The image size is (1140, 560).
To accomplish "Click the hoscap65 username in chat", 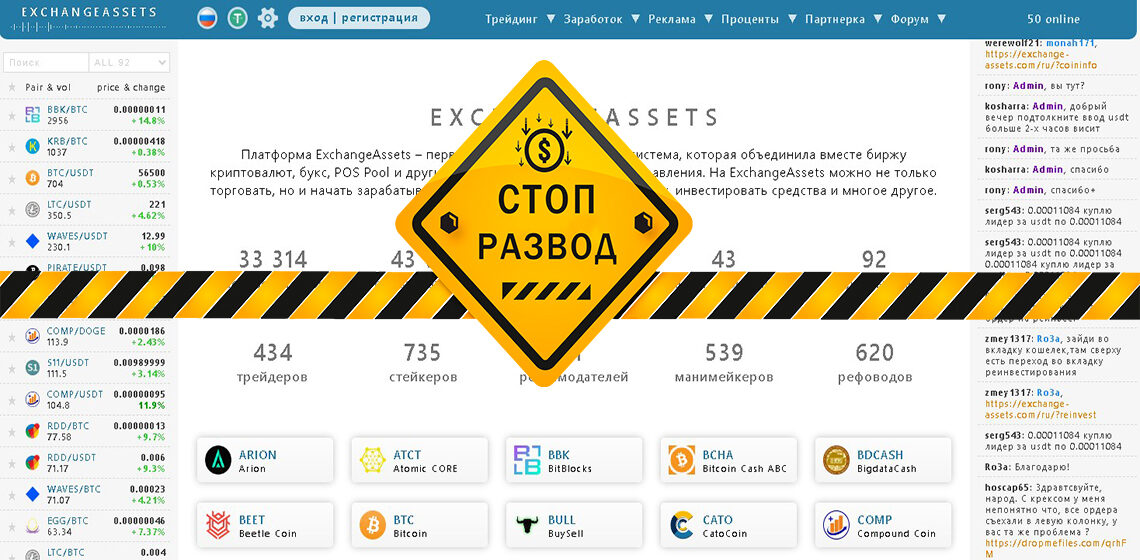I will coord(1006,487).
